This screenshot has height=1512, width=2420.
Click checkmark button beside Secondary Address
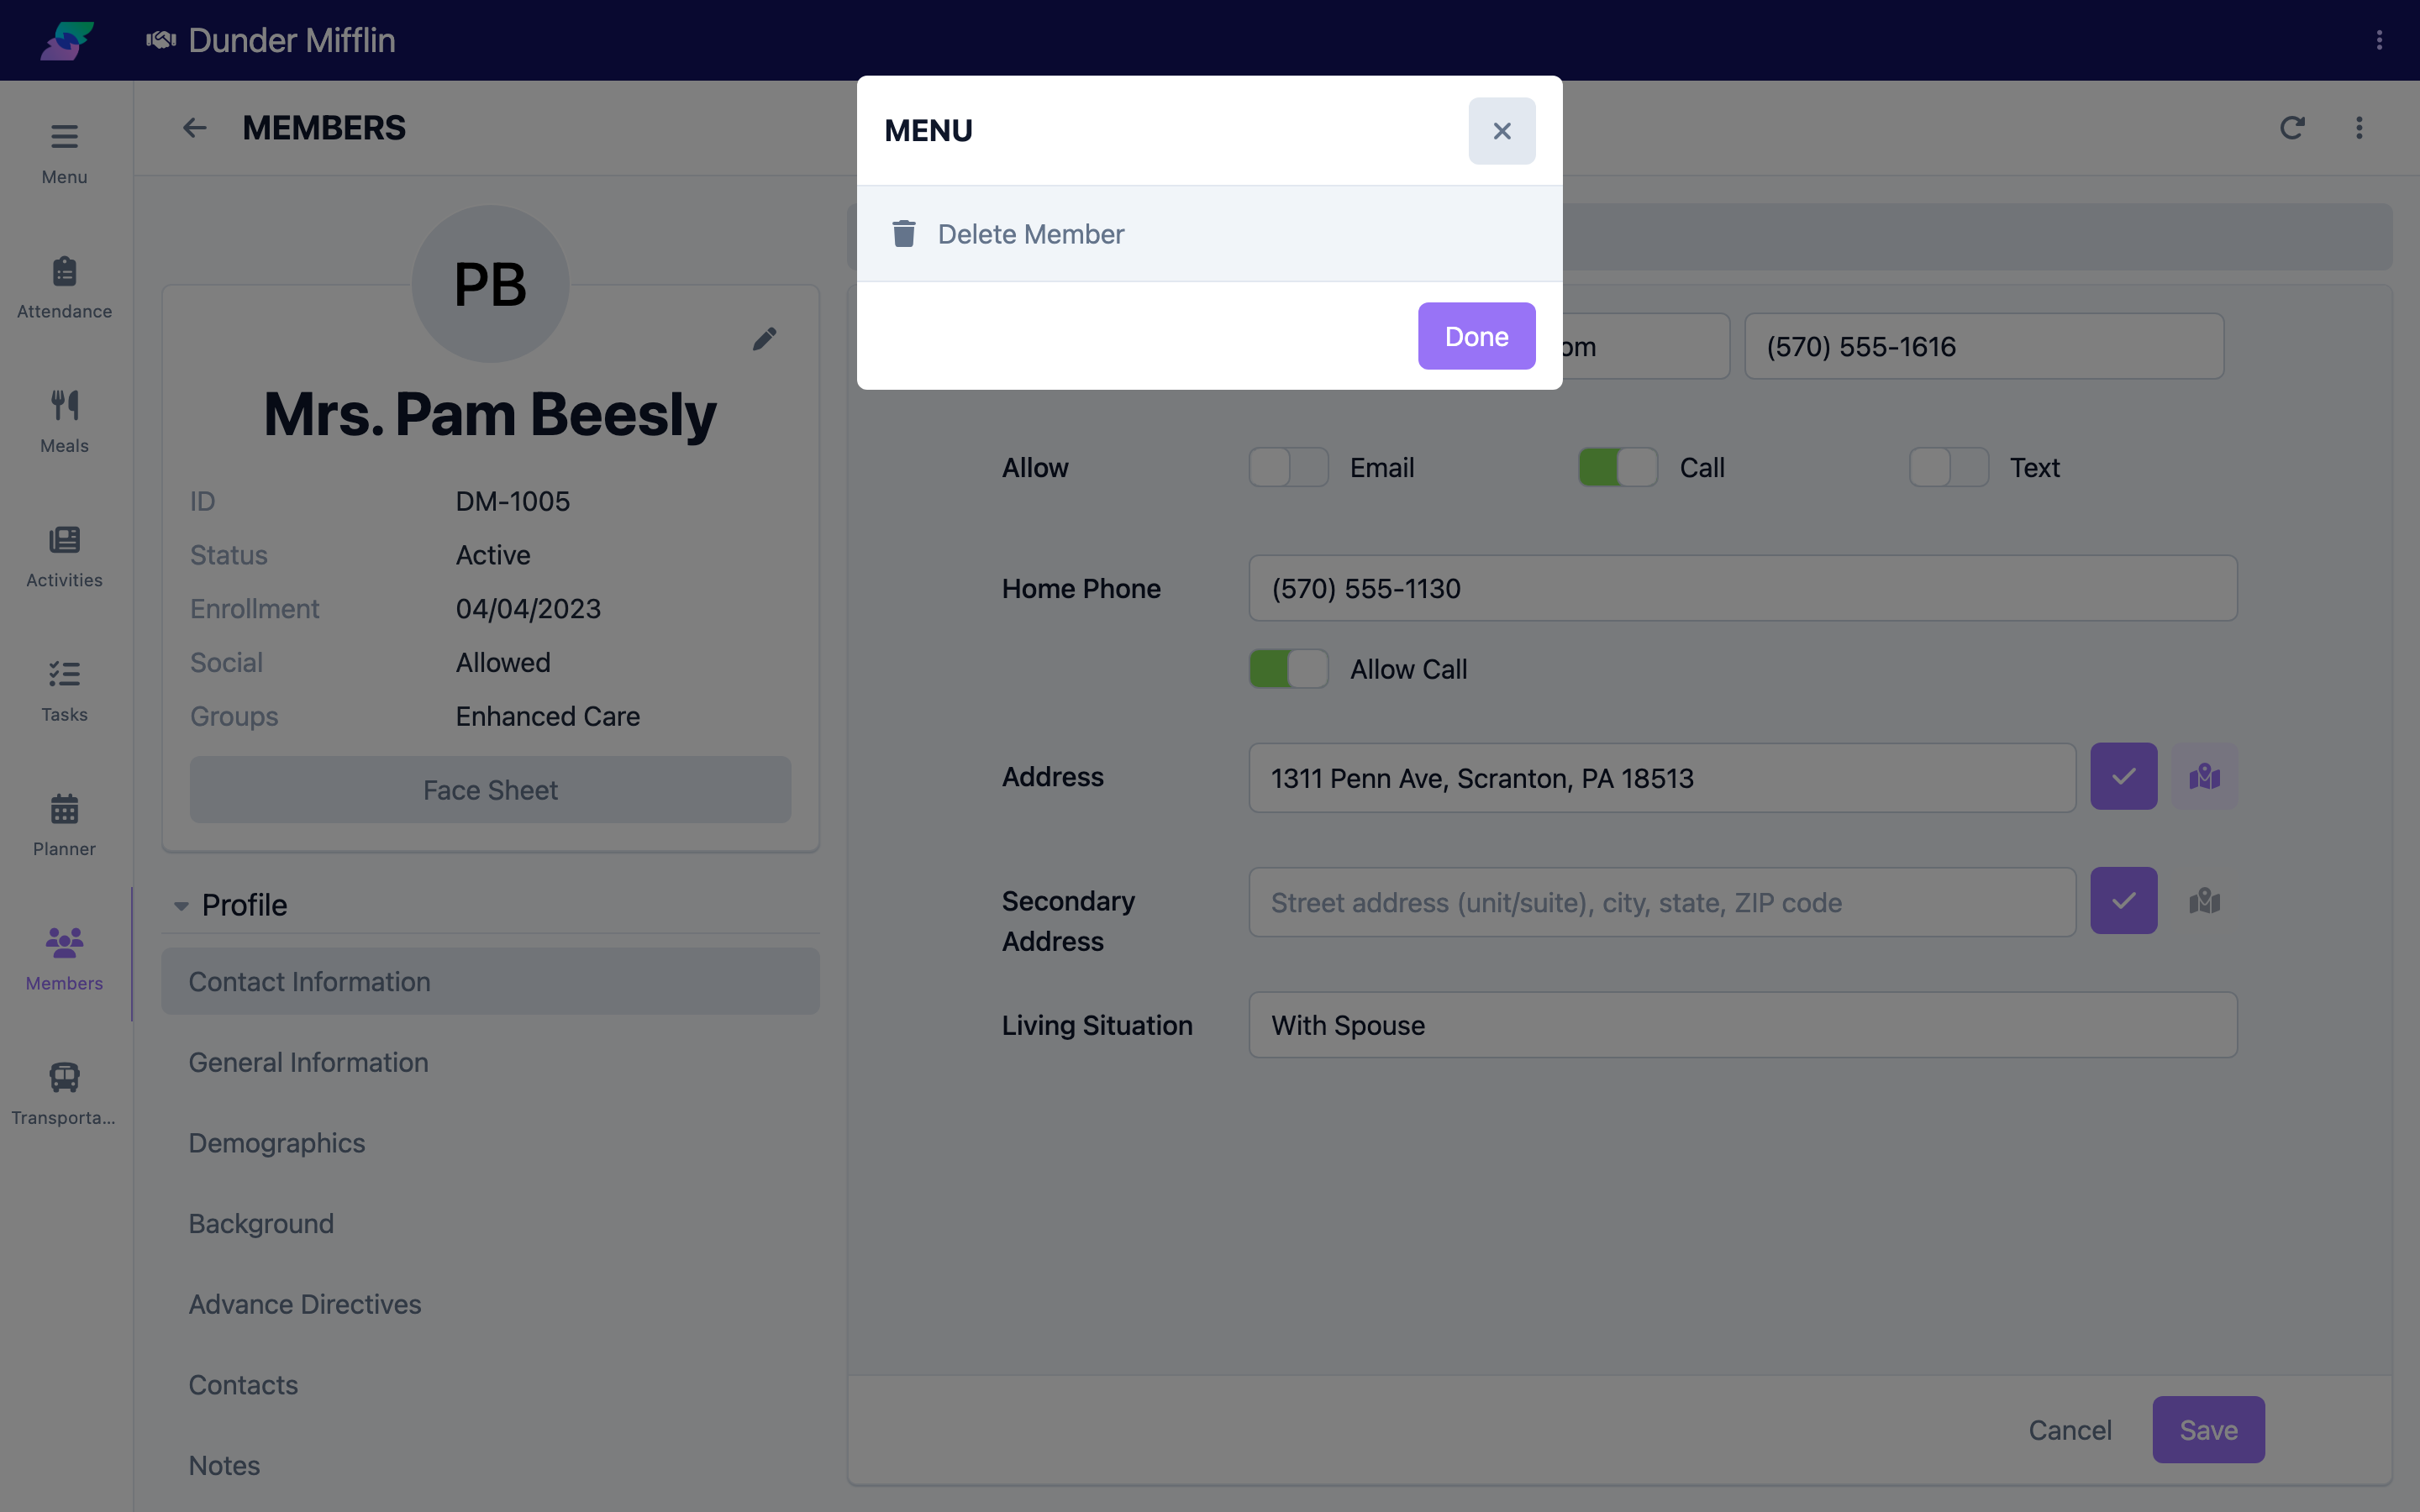[x=2123, y=901]
